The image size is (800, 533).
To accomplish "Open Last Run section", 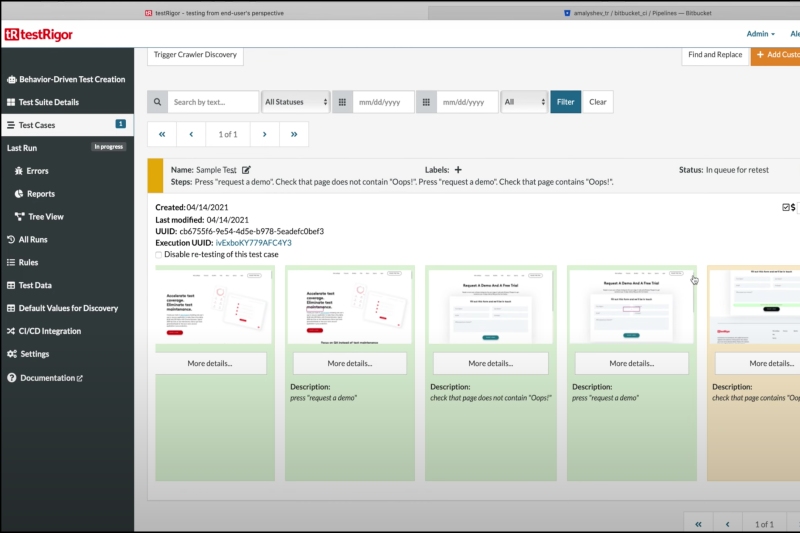I will tap(22, 148).
